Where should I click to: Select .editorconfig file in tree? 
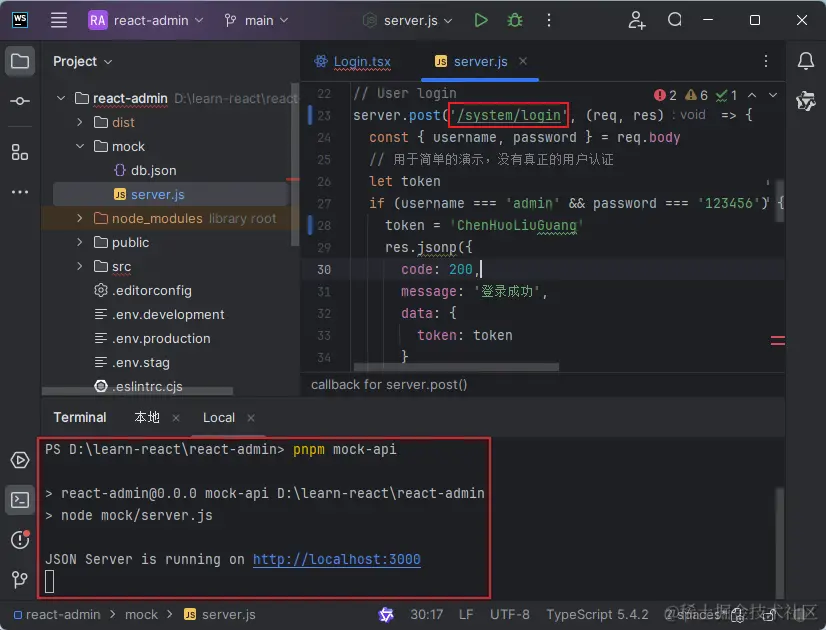click(x=143, y=290)
